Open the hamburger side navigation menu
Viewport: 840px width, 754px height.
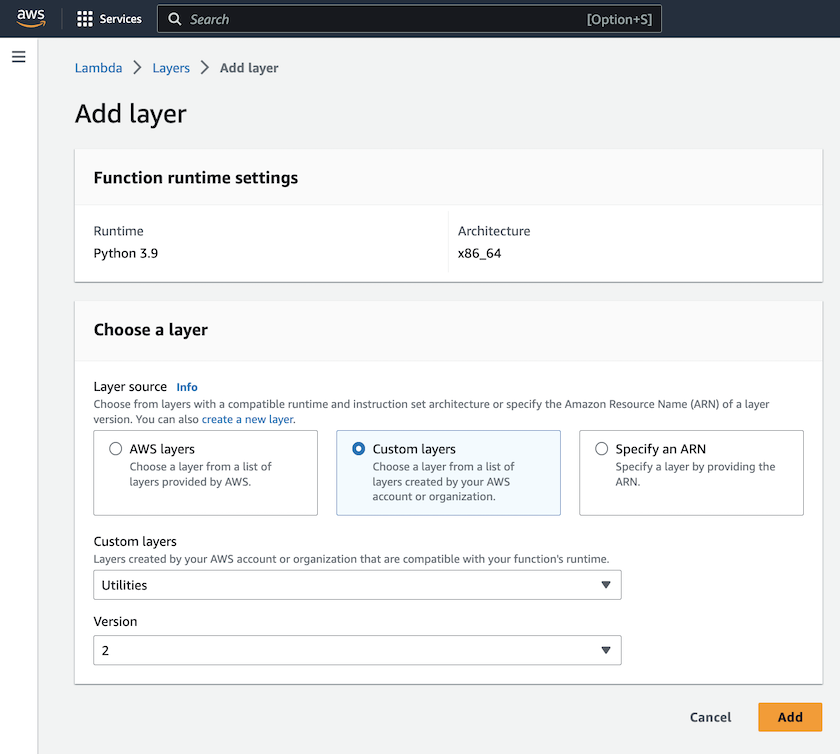pyautogui.click(x=18, y=57)
